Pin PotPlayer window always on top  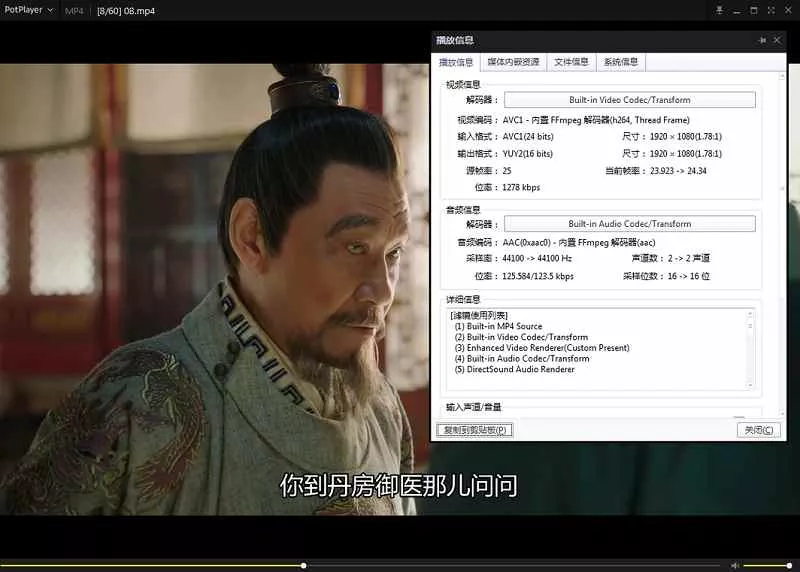coord(719,10)
